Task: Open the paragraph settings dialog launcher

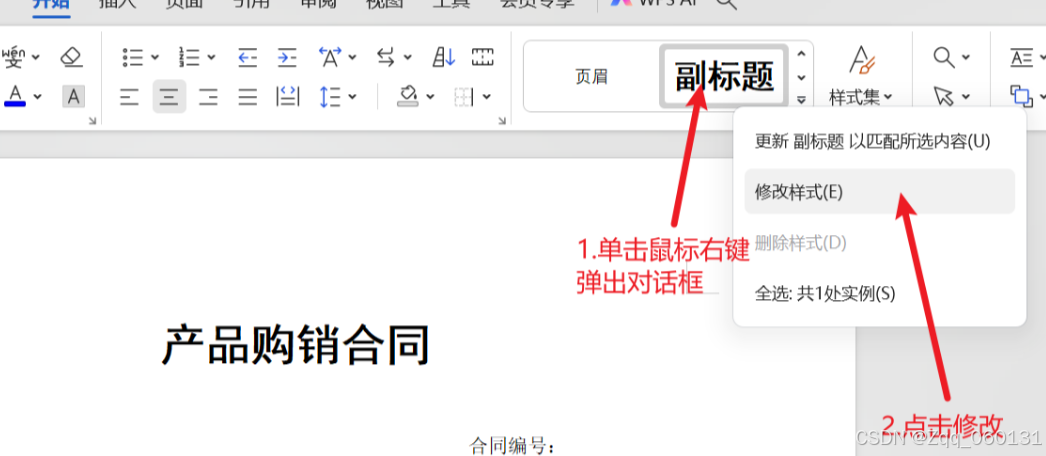Action: point(502,121)
